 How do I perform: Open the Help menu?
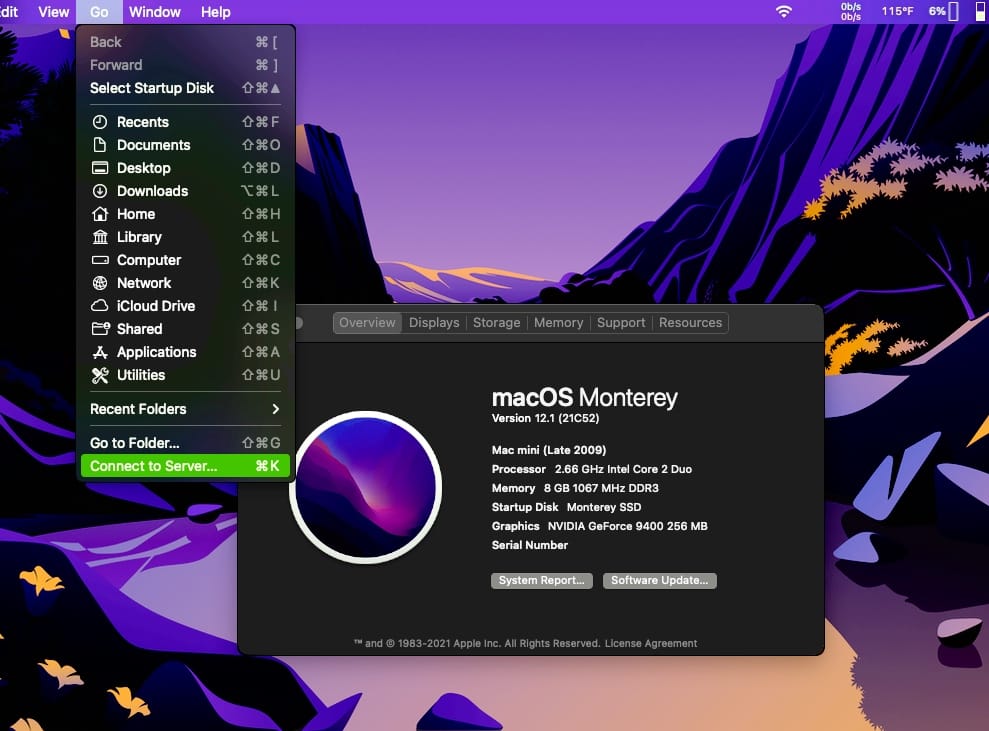(x=216, y=12)
